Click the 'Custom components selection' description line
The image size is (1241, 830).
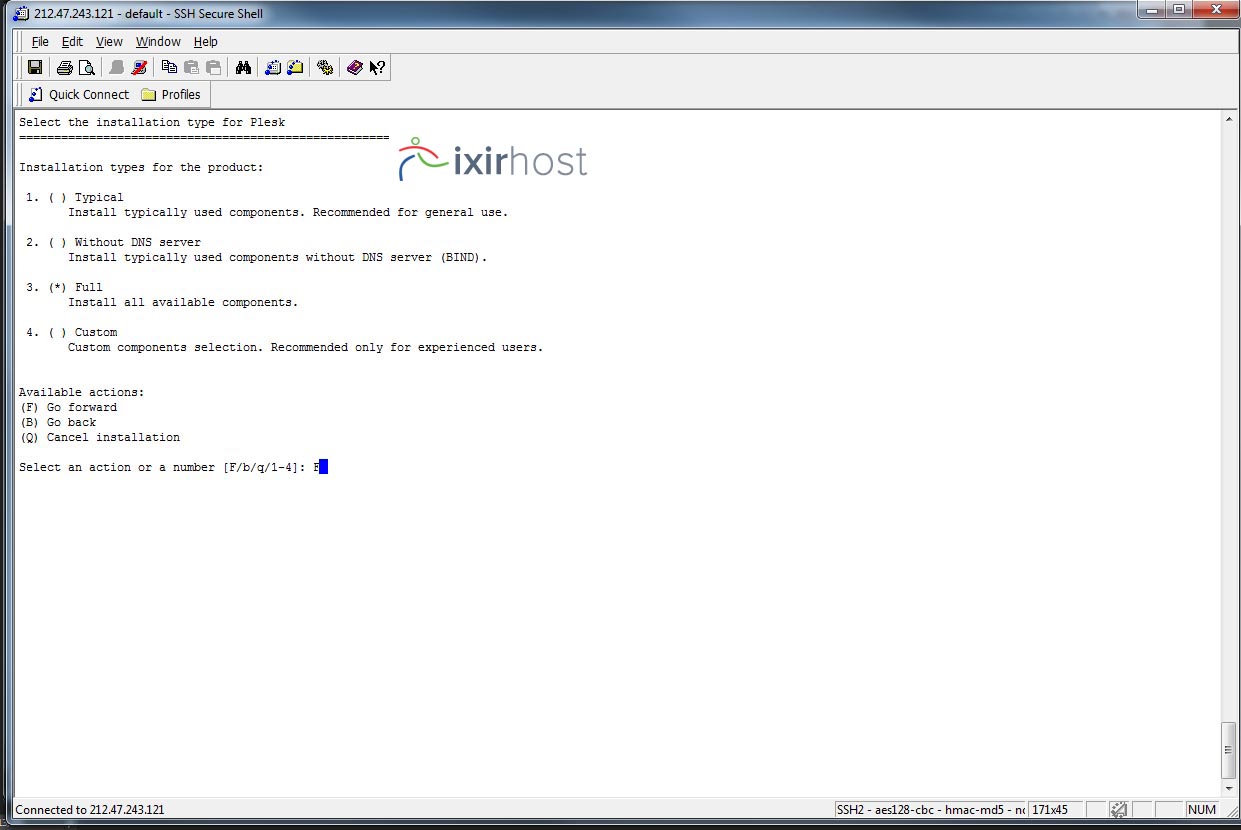(306, 347)
